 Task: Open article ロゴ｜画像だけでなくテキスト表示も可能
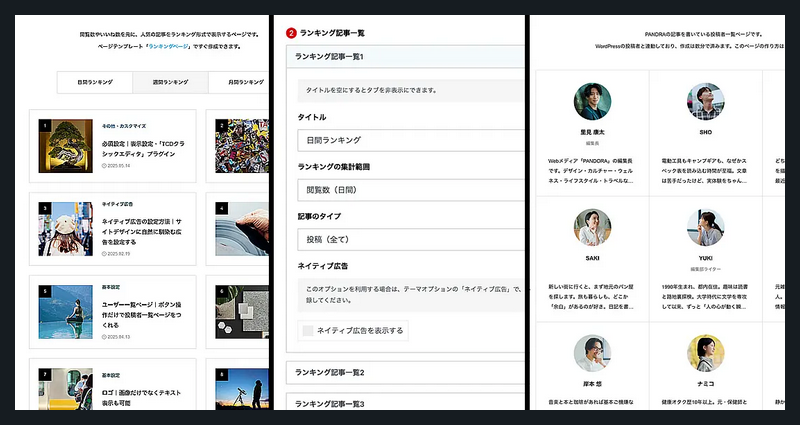pyautogui.click(x=141, y=397)
